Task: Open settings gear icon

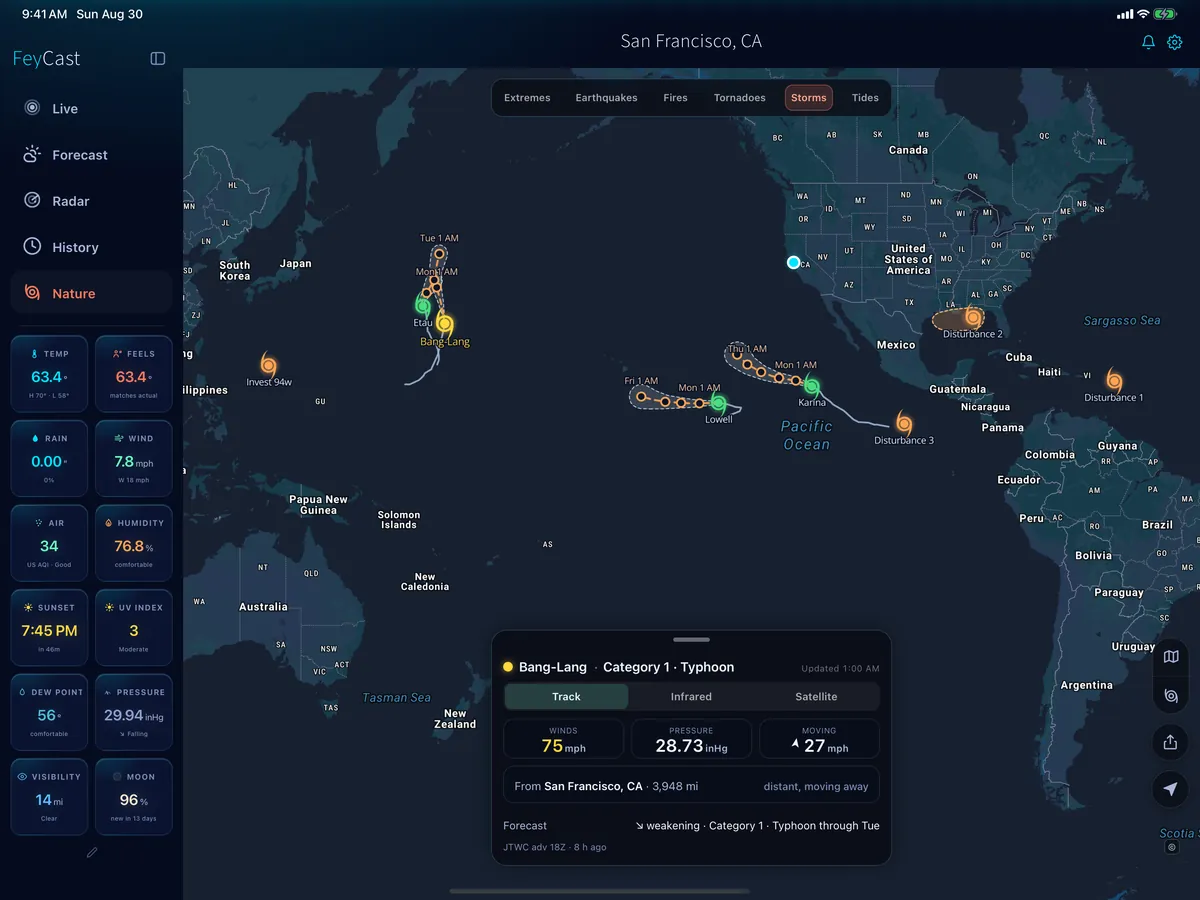Action: pos(1175,42)
